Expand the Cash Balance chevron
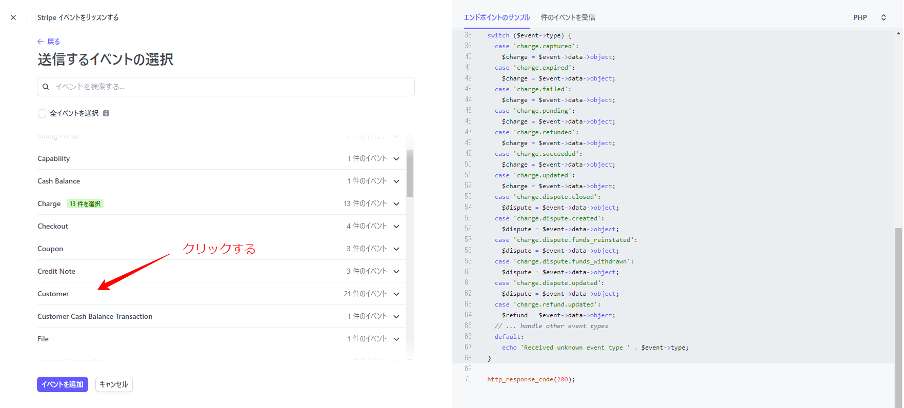The height and width of the screenshot is (408, 904). point(397,181)
